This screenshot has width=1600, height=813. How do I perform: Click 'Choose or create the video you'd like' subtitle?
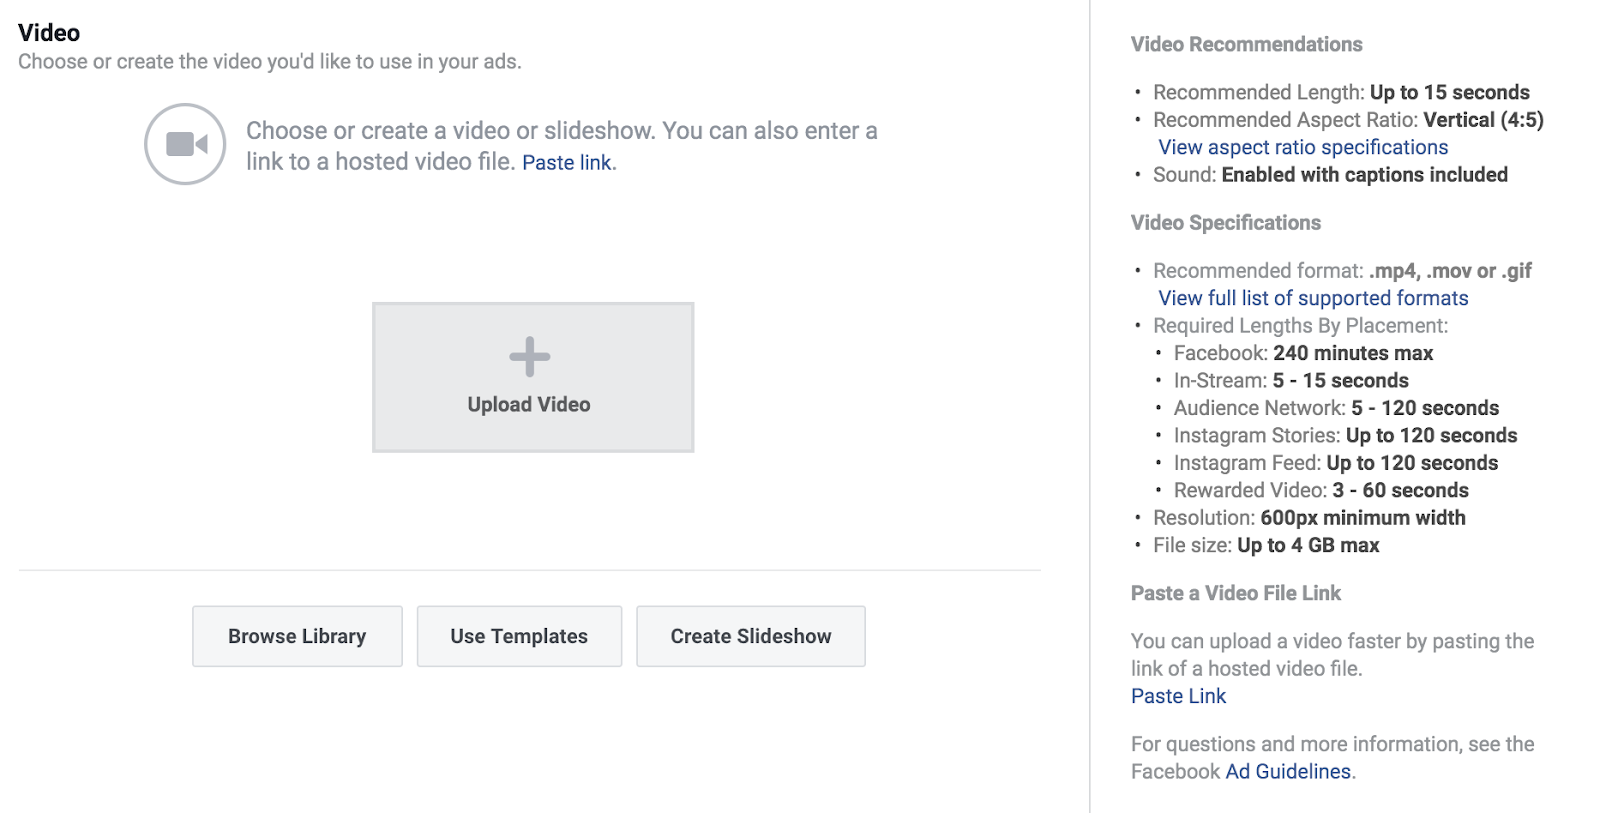point(270,62)
